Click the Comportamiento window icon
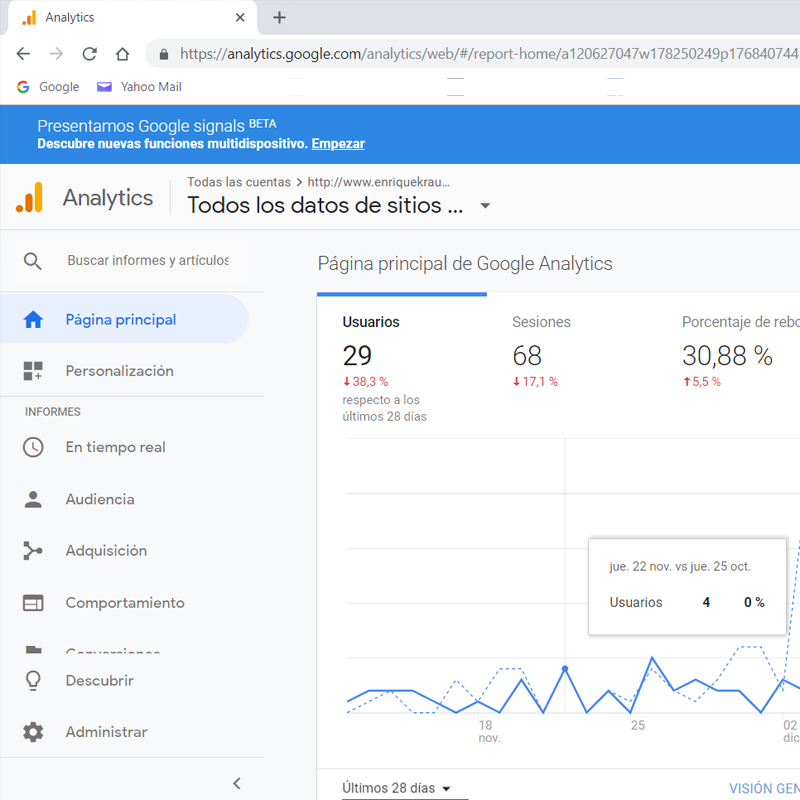The width and height of the screenshot is (800, 800). 33,603
